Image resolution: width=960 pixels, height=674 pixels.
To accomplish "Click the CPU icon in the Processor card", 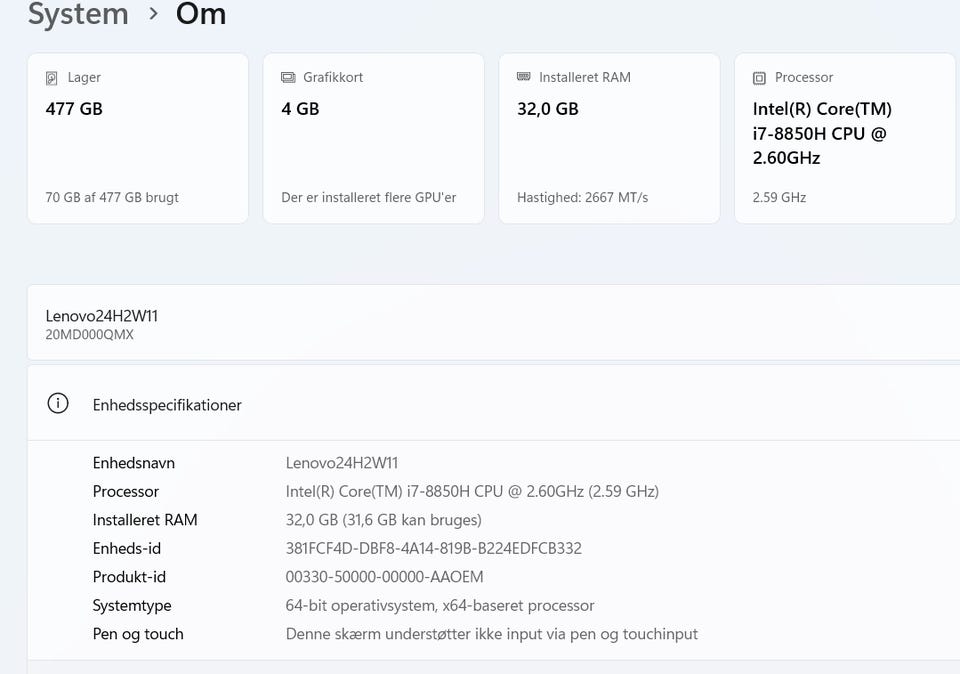I will [760, 78].
